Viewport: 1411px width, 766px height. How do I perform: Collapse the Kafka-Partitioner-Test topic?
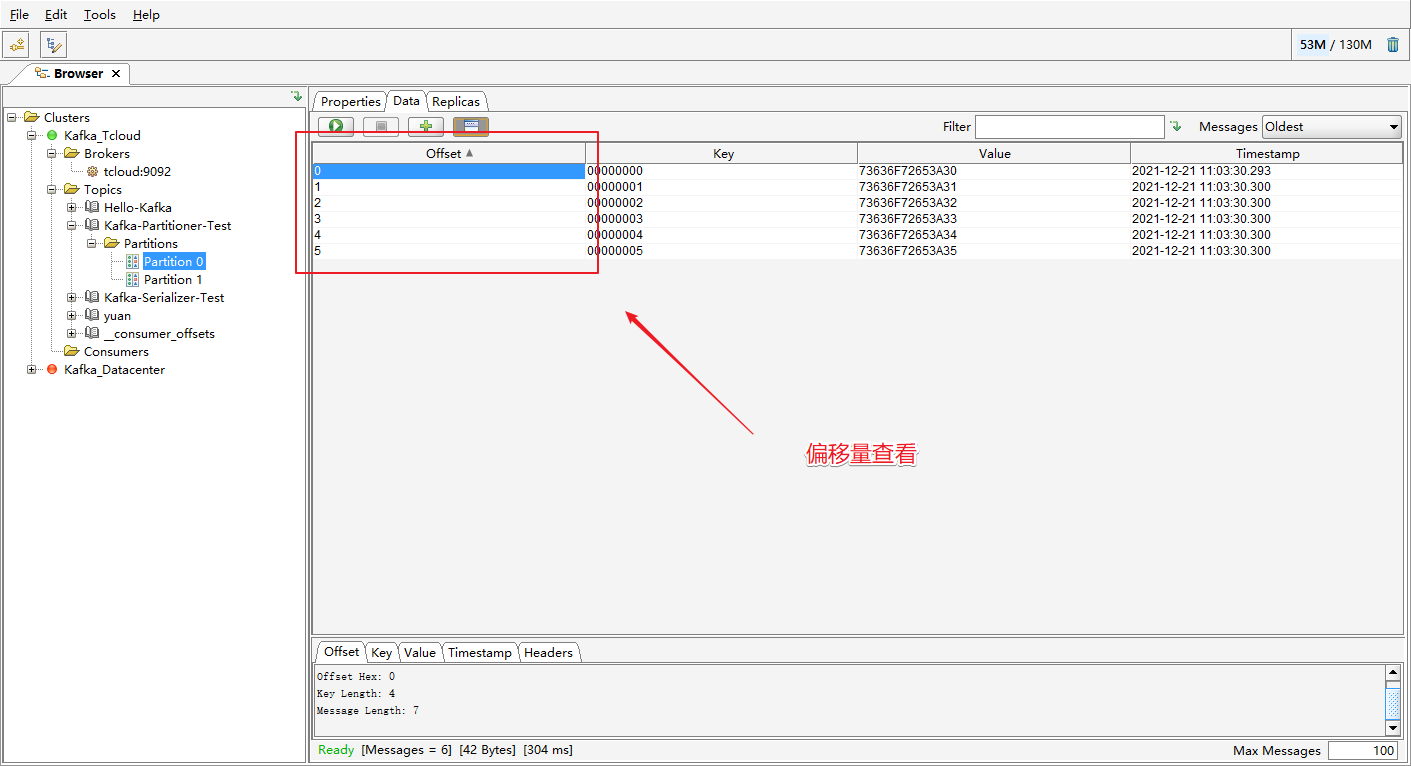coord(72,225)
